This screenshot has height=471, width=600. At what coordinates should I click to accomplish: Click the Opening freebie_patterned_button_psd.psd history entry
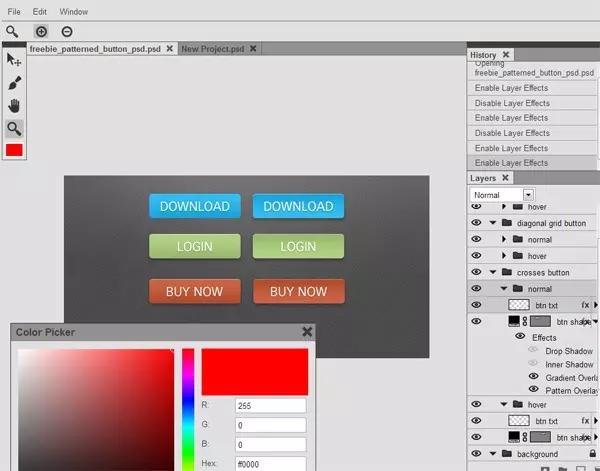click(x=532, y=69)
